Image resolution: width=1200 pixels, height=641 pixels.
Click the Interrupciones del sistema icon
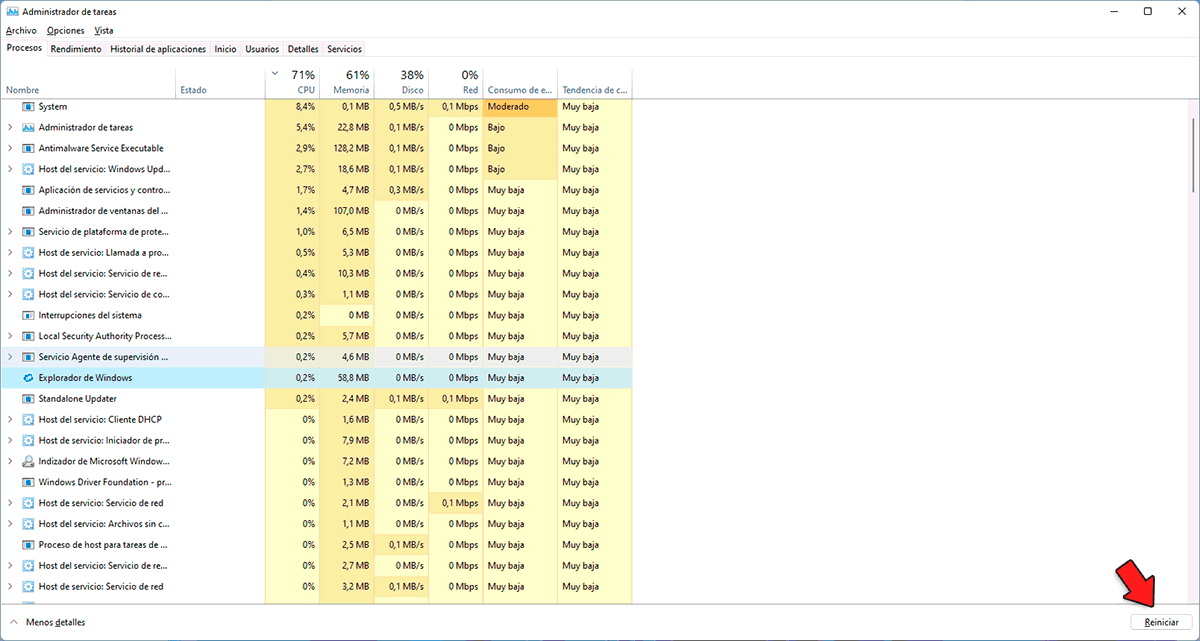point(28,315)
